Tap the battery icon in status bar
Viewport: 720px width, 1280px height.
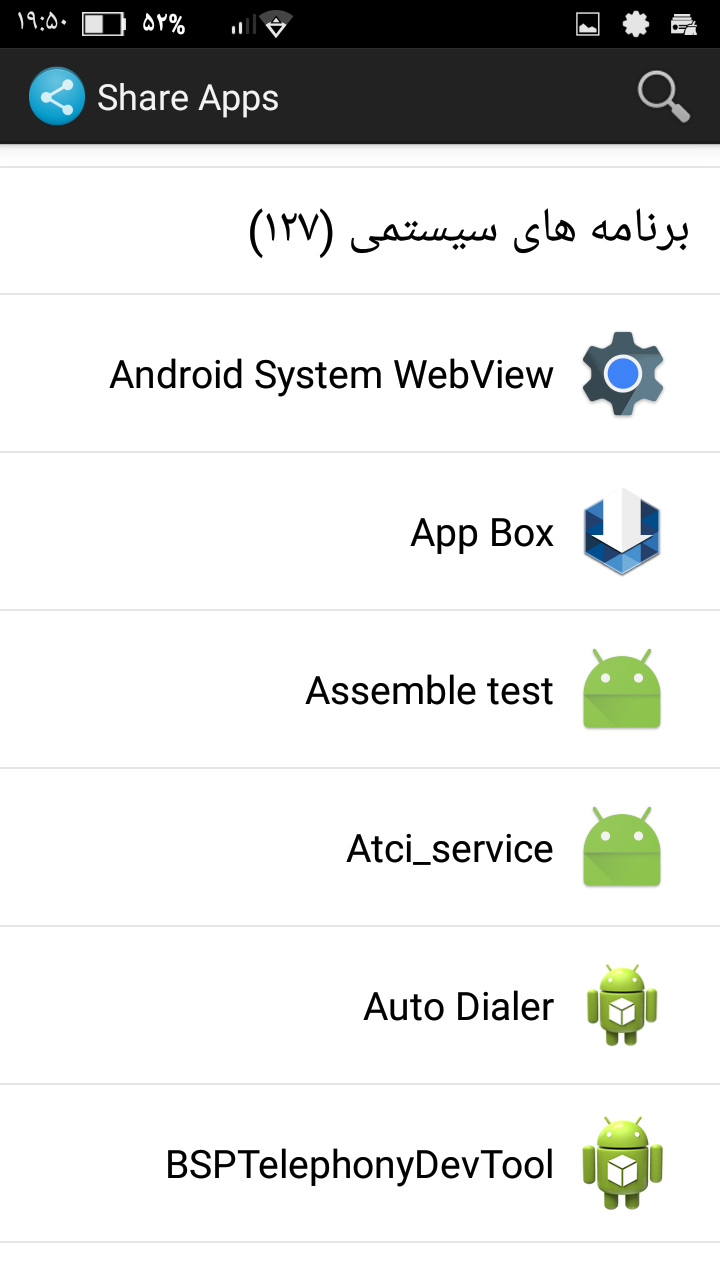[104, 24]
